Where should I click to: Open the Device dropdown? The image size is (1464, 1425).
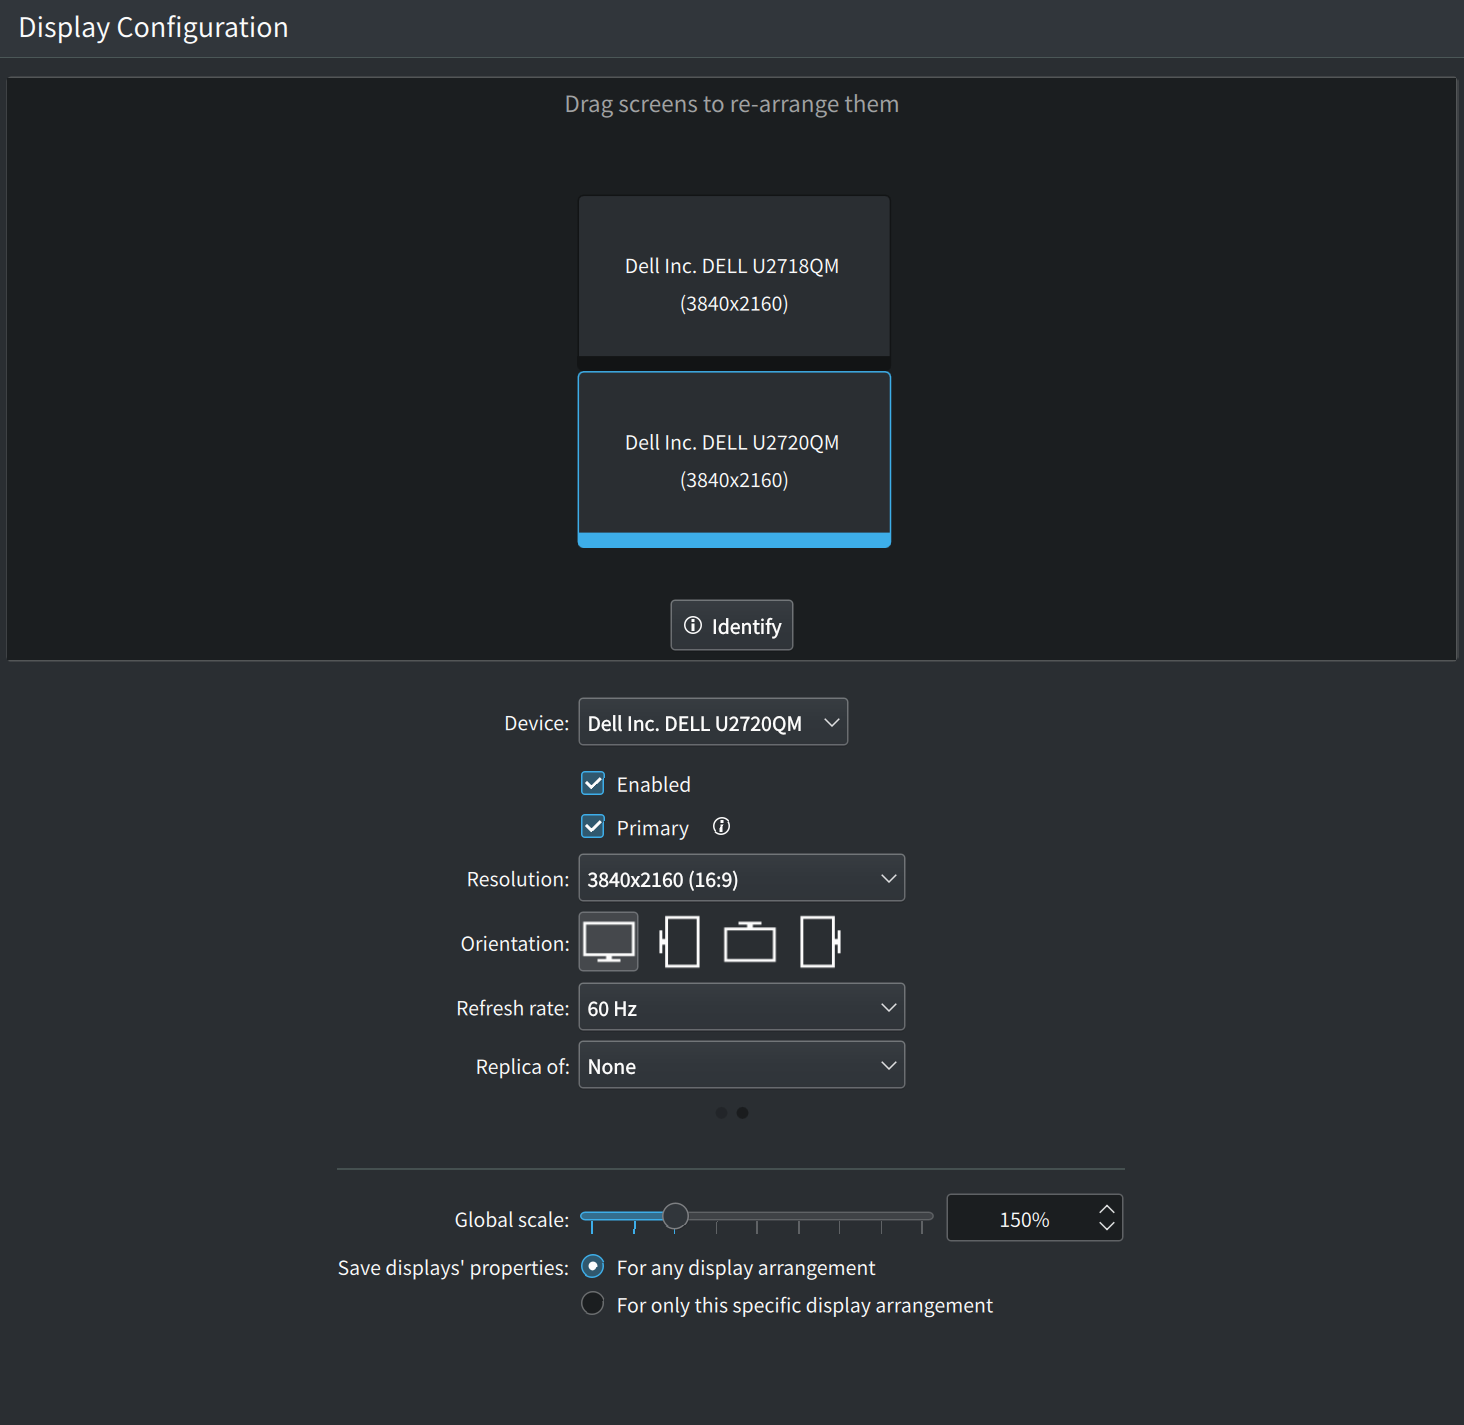pyautogui.click(x=713, y=722)
